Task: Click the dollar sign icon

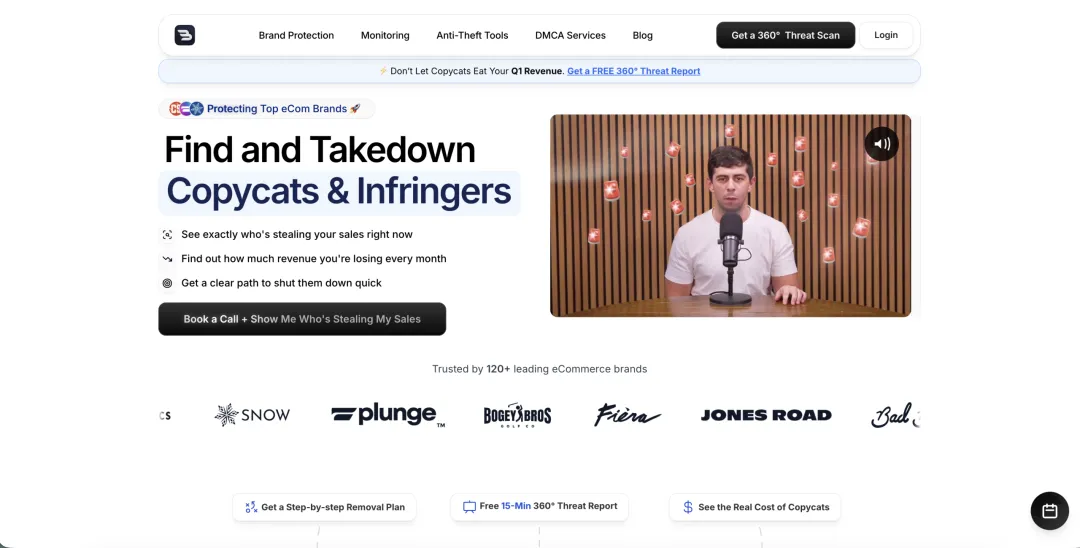Action: (x=687, y=507)
